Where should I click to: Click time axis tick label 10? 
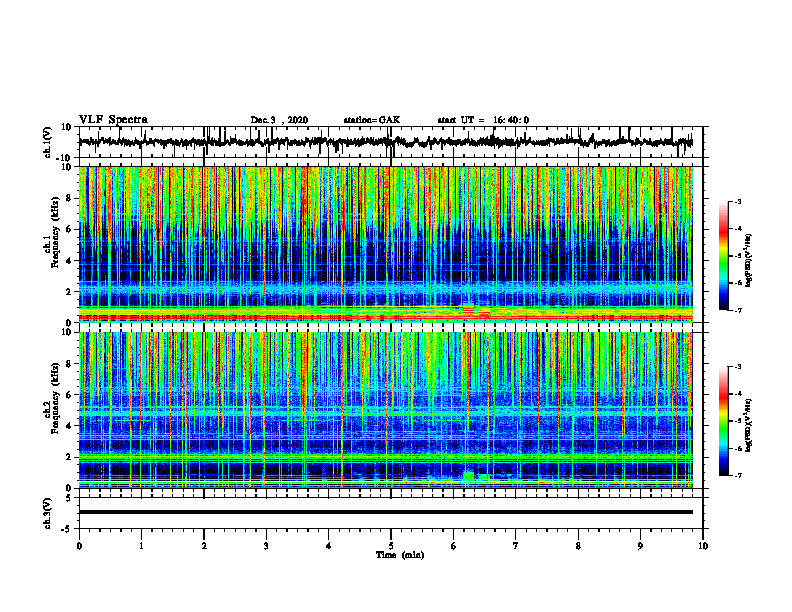703,546
